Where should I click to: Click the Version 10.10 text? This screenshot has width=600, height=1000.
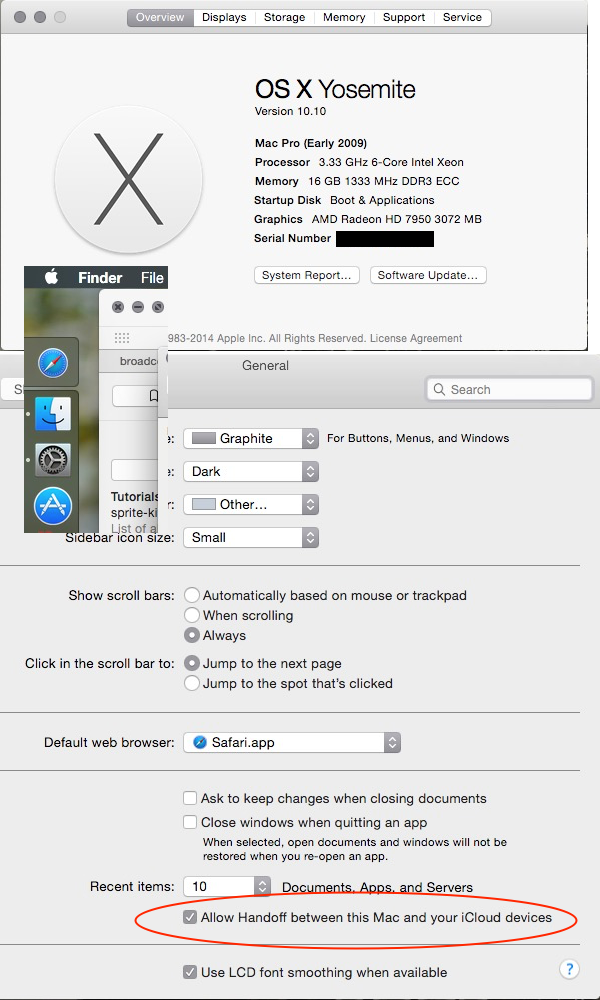290,111
